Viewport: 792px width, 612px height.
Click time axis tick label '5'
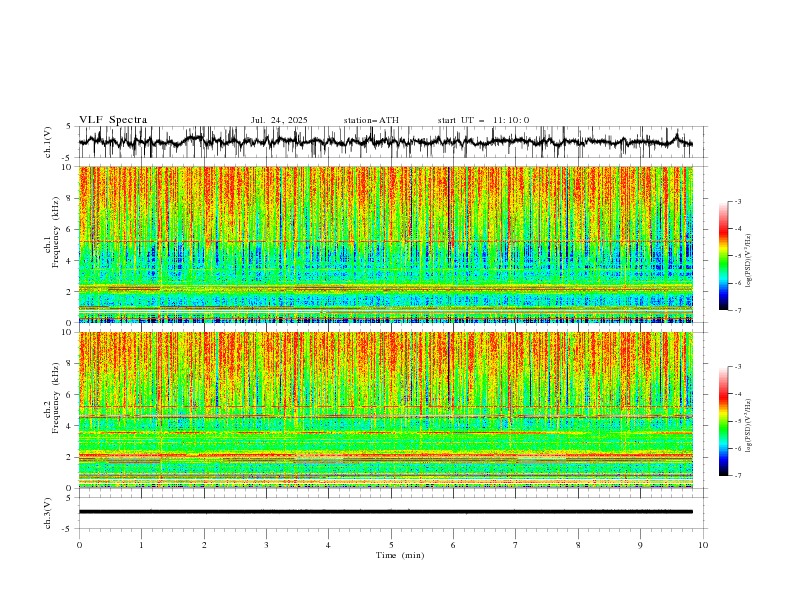coord(391,545)
